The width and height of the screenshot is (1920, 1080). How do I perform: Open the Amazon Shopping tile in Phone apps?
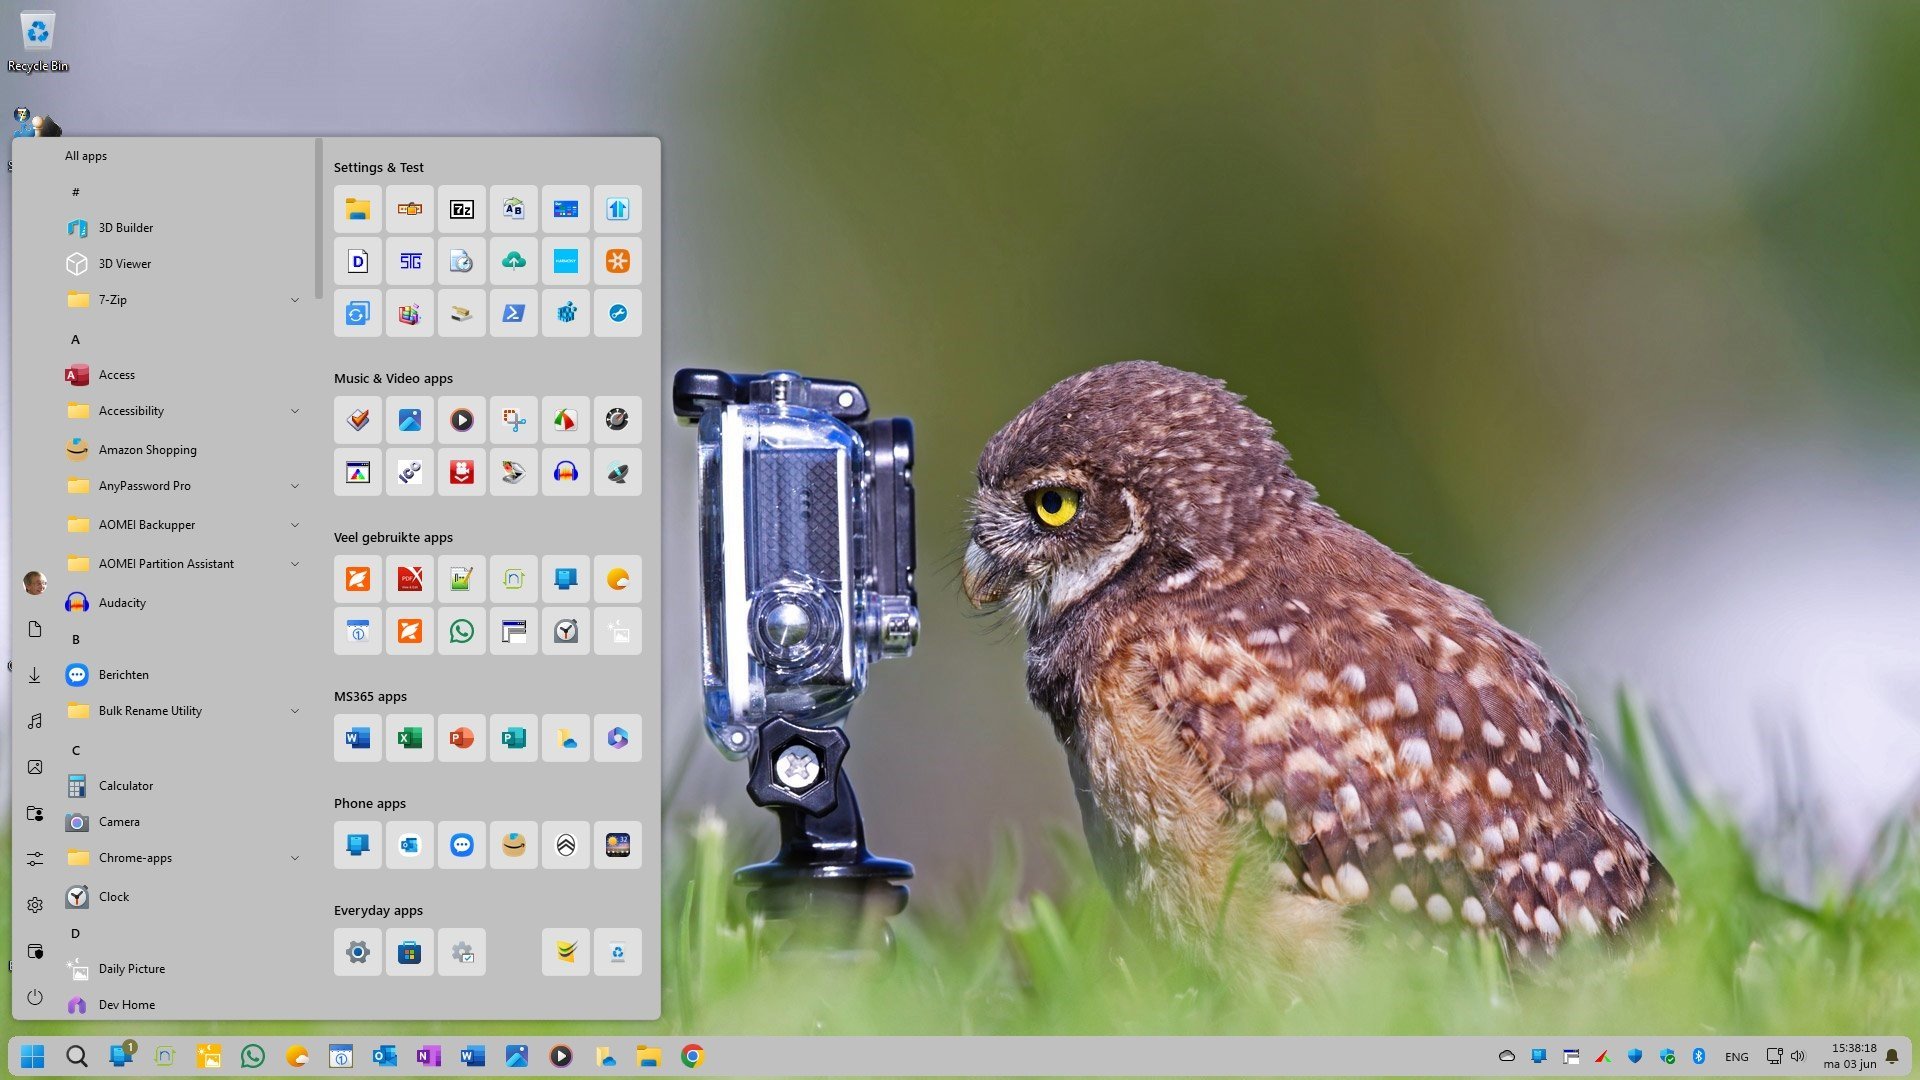coord(513,845)
